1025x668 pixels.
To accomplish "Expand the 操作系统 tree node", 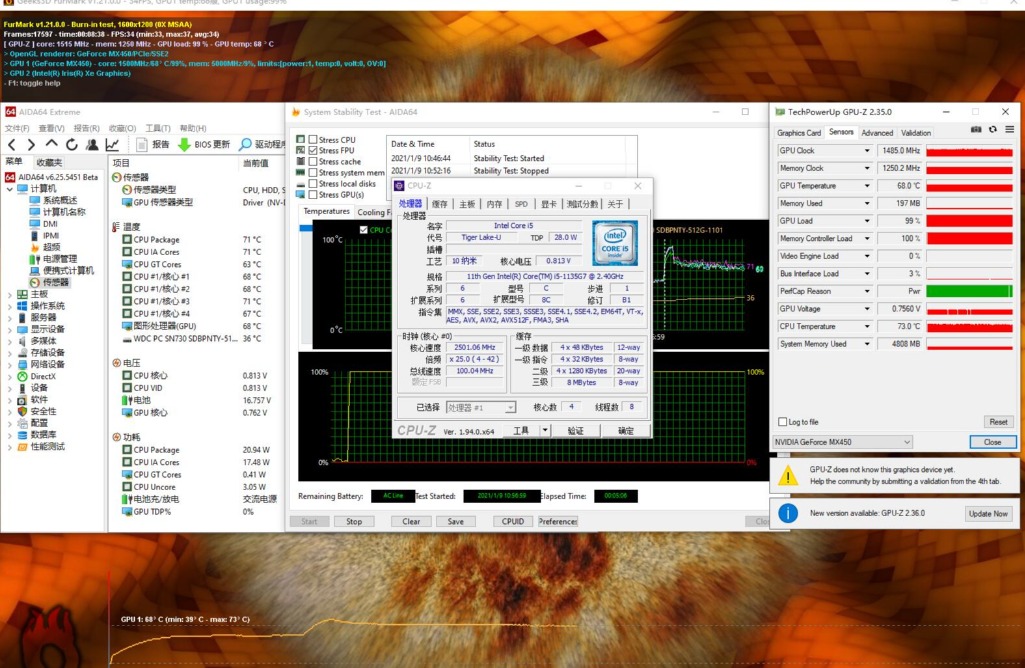I will point(10,307).
